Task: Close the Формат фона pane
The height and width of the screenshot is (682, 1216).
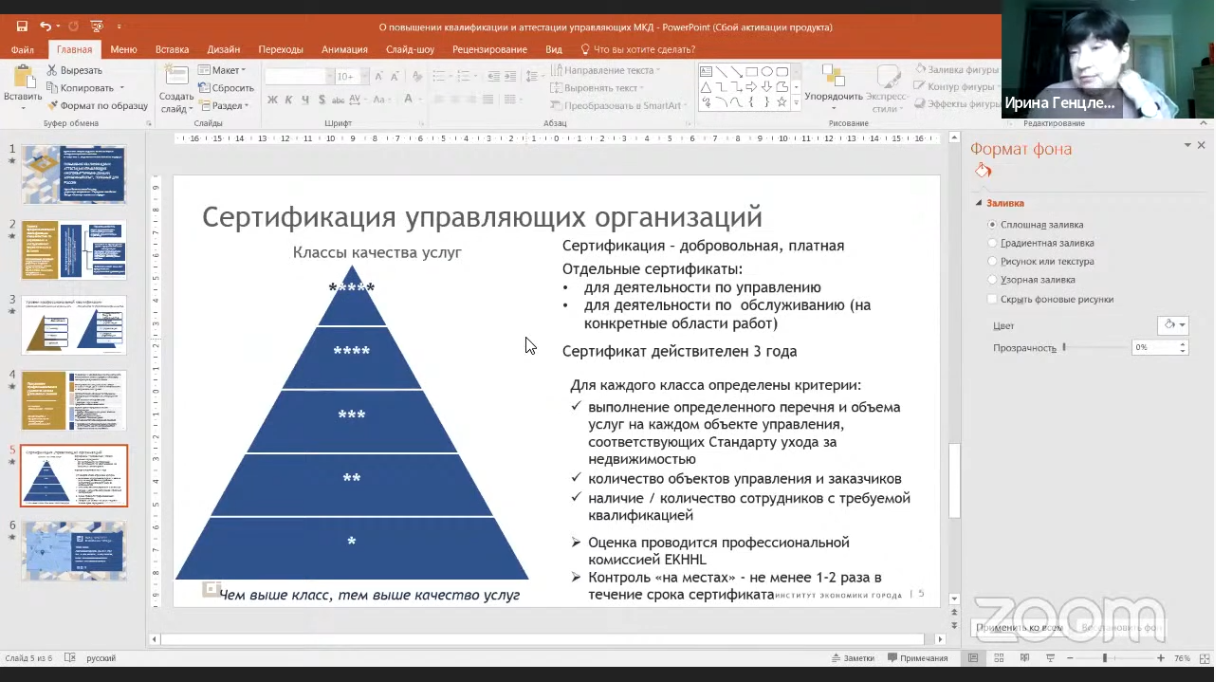Action: [1201, 145]
